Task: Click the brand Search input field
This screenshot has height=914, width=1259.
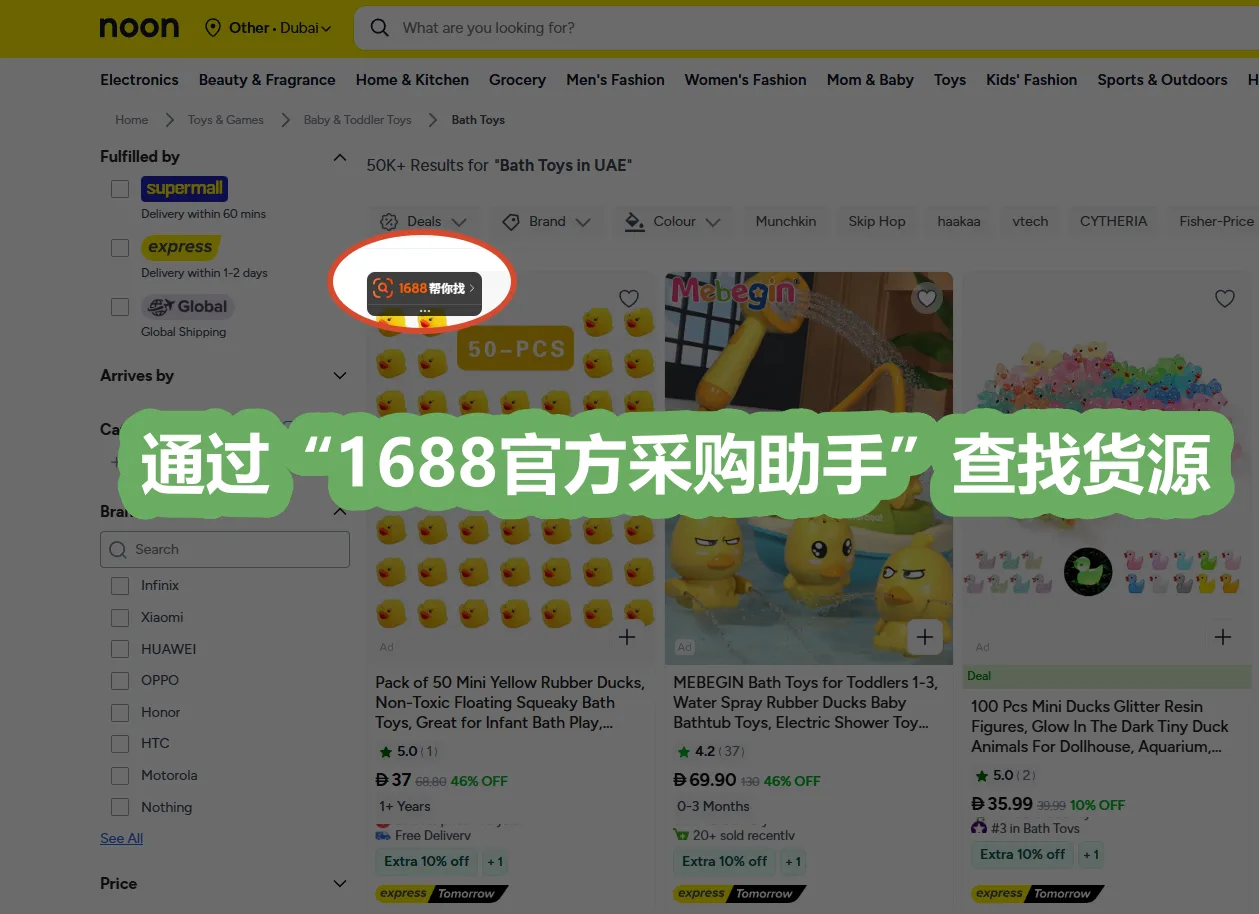Action: click(x=225, y=549)
